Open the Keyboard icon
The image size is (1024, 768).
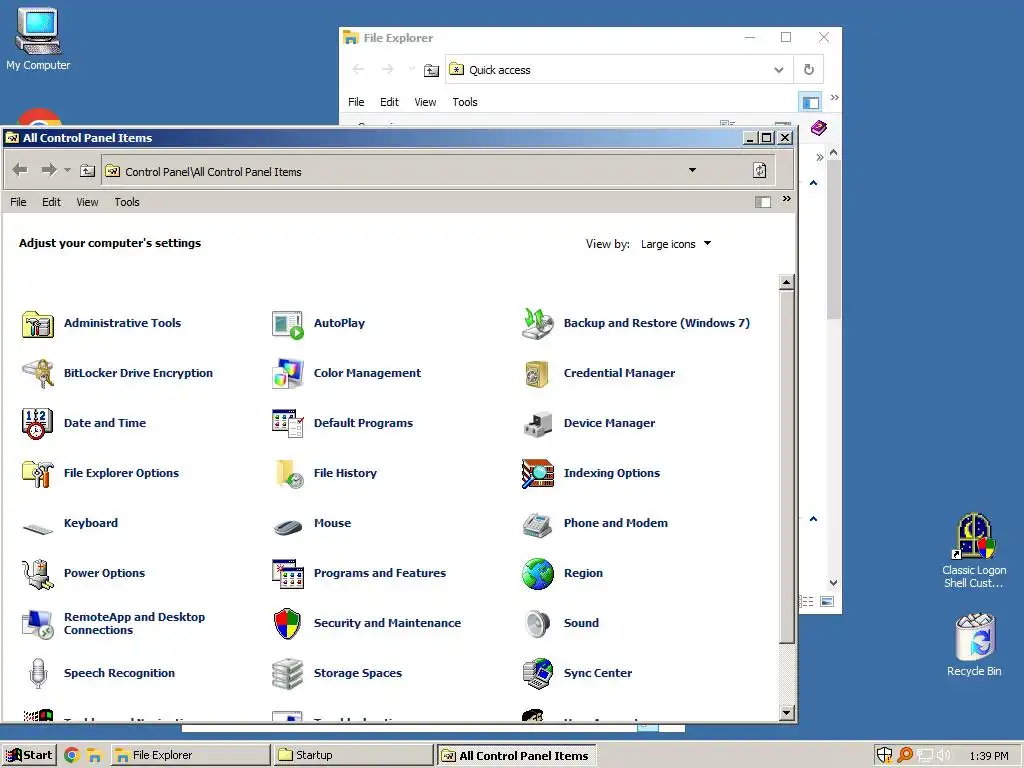(37, 528)
